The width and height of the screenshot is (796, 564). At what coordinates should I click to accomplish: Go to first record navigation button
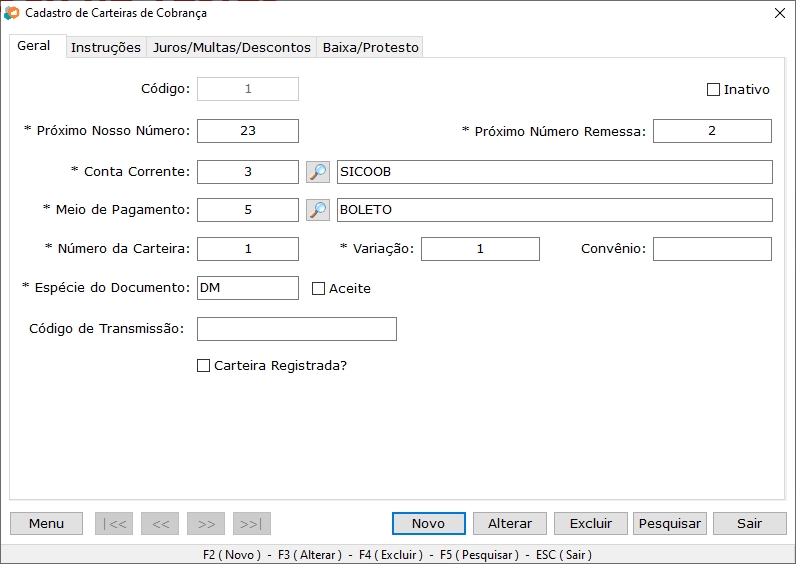click(113, 524)
